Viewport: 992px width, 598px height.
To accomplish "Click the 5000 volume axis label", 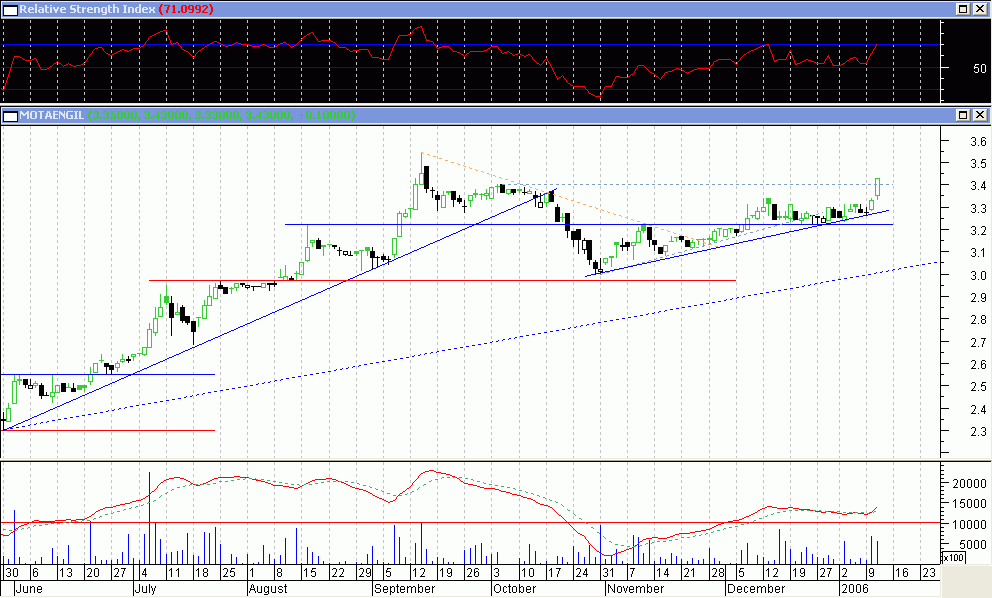I will [x=973, y=545].
